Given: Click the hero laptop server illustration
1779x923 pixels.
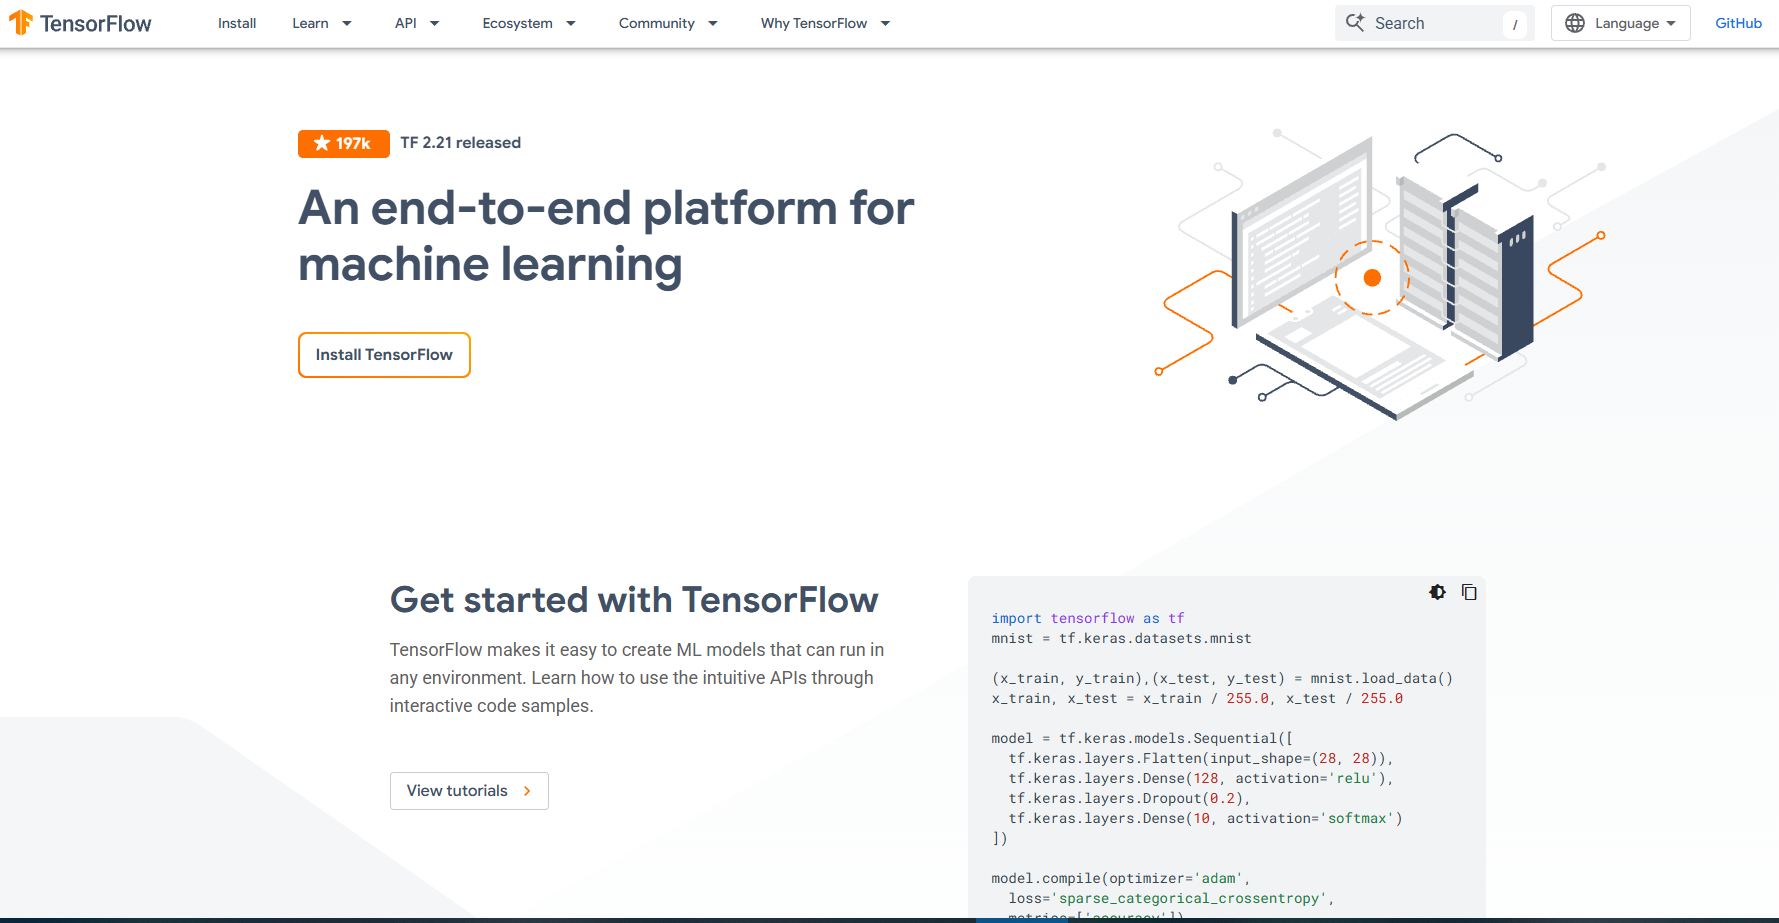Looking at the screenshot, I should coord(1380,275).
